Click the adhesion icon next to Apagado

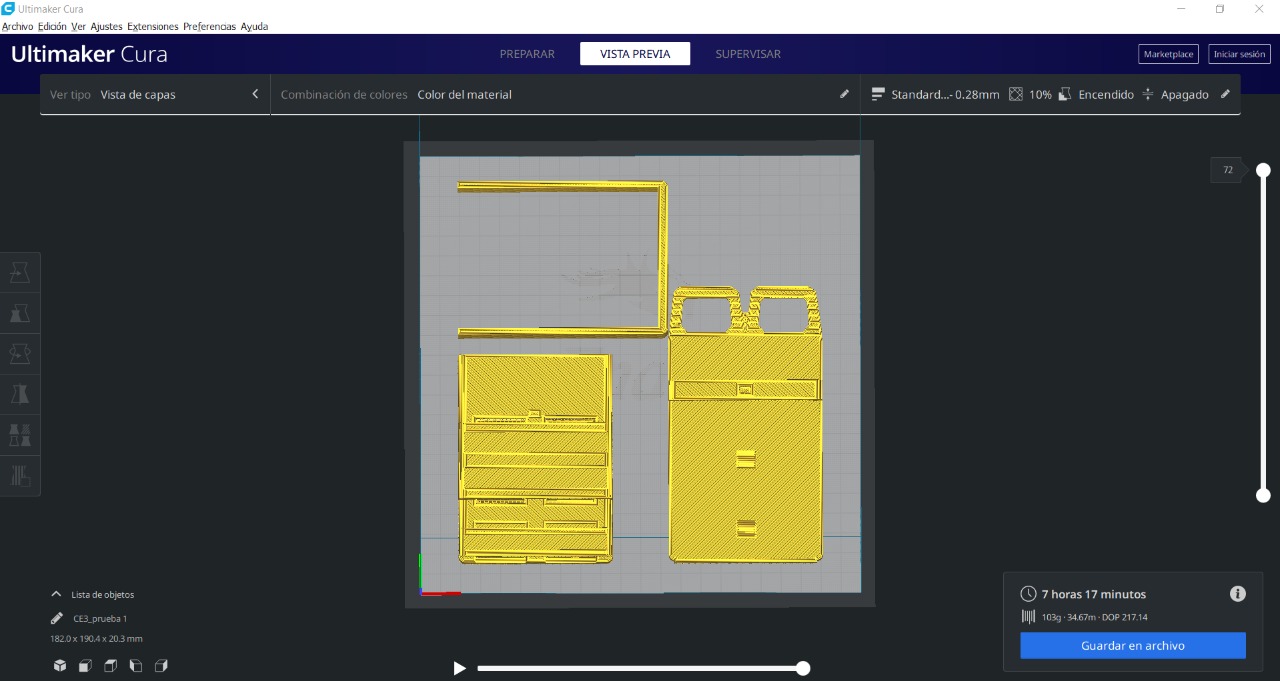click(1148, 94)
